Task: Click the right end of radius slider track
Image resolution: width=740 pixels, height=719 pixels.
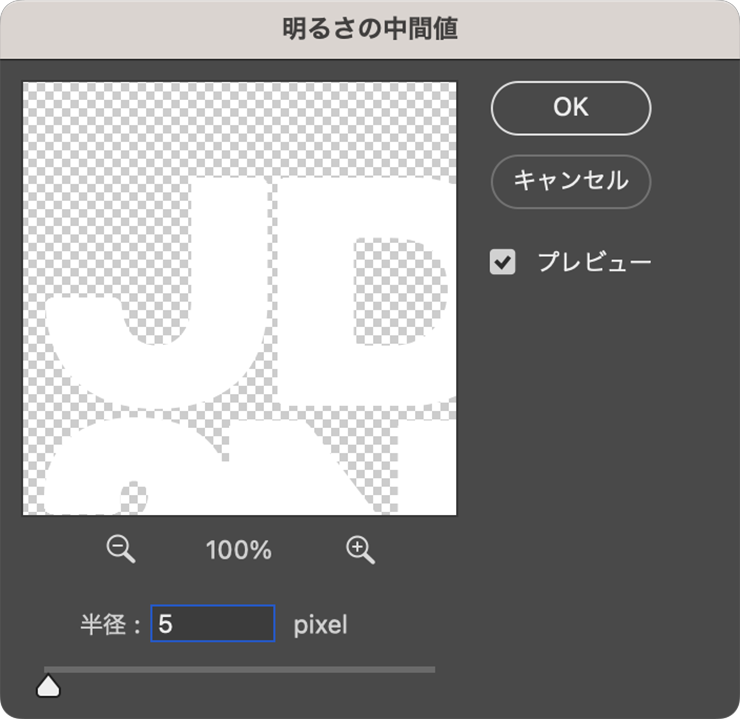Action: (x=431, y=669)
